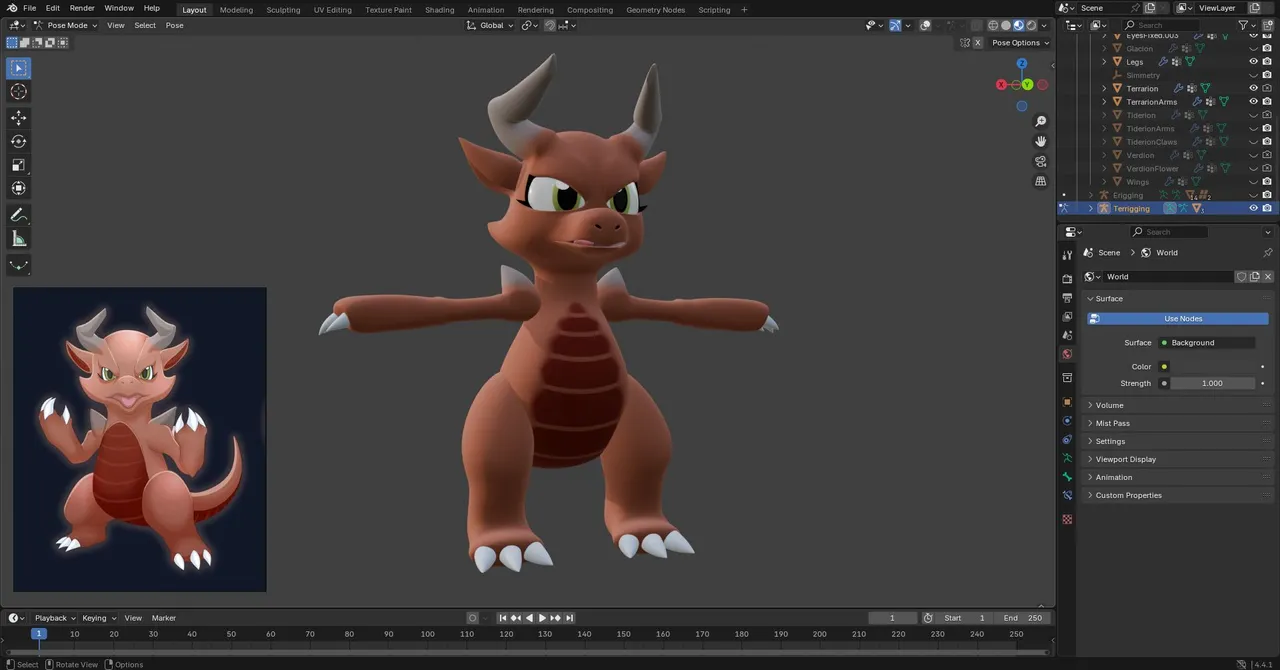
Task: Open the Bone properties tab
Action: [x=1067, y=476]
